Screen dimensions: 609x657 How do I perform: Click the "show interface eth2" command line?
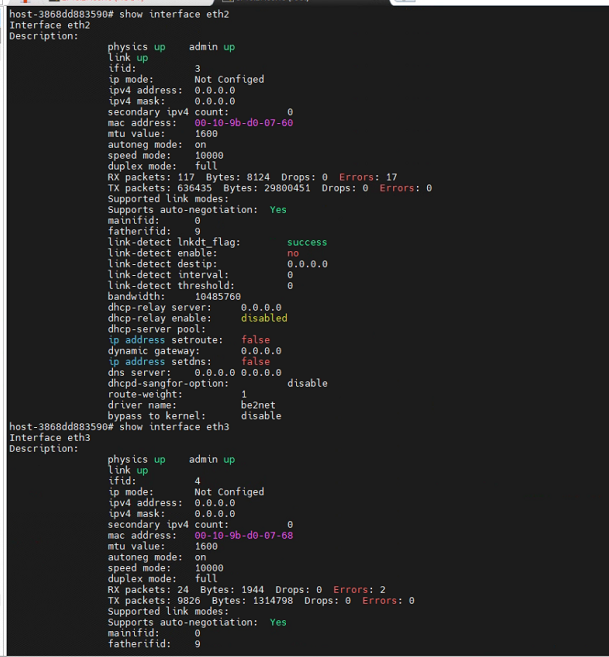pos(119,14)
